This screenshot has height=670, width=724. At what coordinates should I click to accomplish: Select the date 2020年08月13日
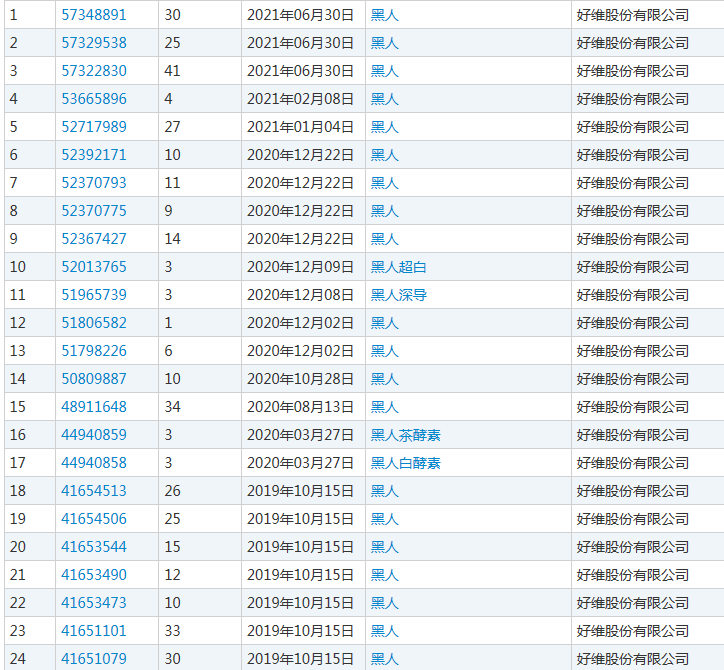coord(300,407)
